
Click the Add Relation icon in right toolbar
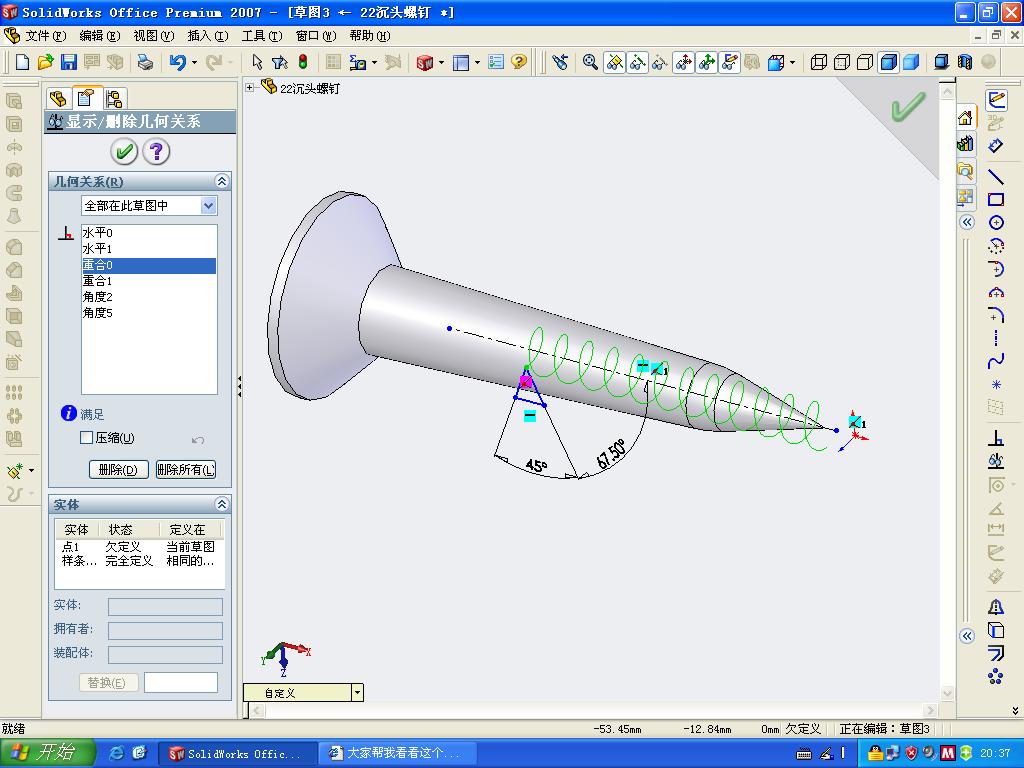996,438
